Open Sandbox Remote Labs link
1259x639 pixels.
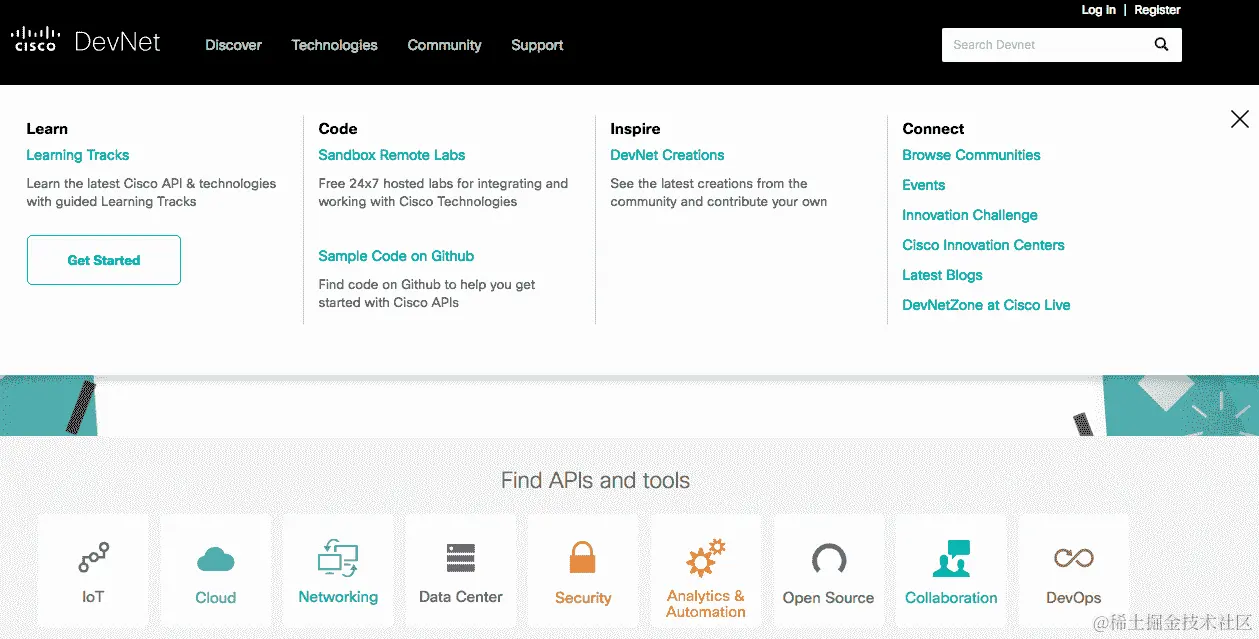tap(391, 155)
